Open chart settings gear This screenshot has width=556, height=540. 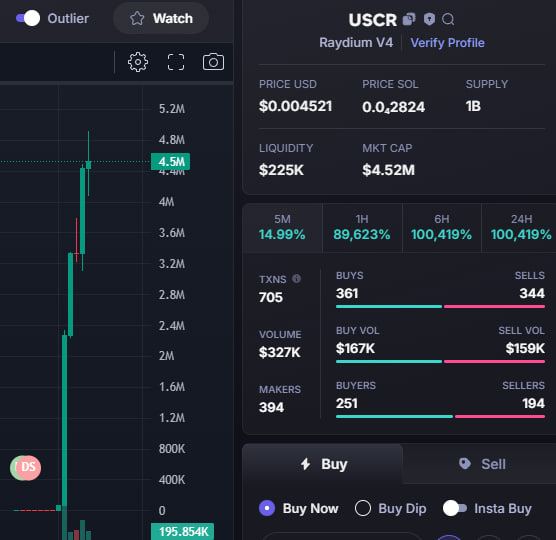pyautogui.click(x=138, y=62)
